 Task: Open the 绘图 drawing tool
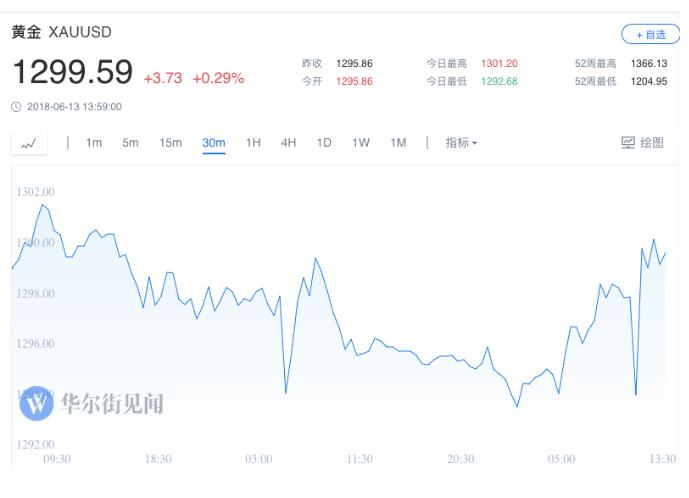[x=642, y=143]
